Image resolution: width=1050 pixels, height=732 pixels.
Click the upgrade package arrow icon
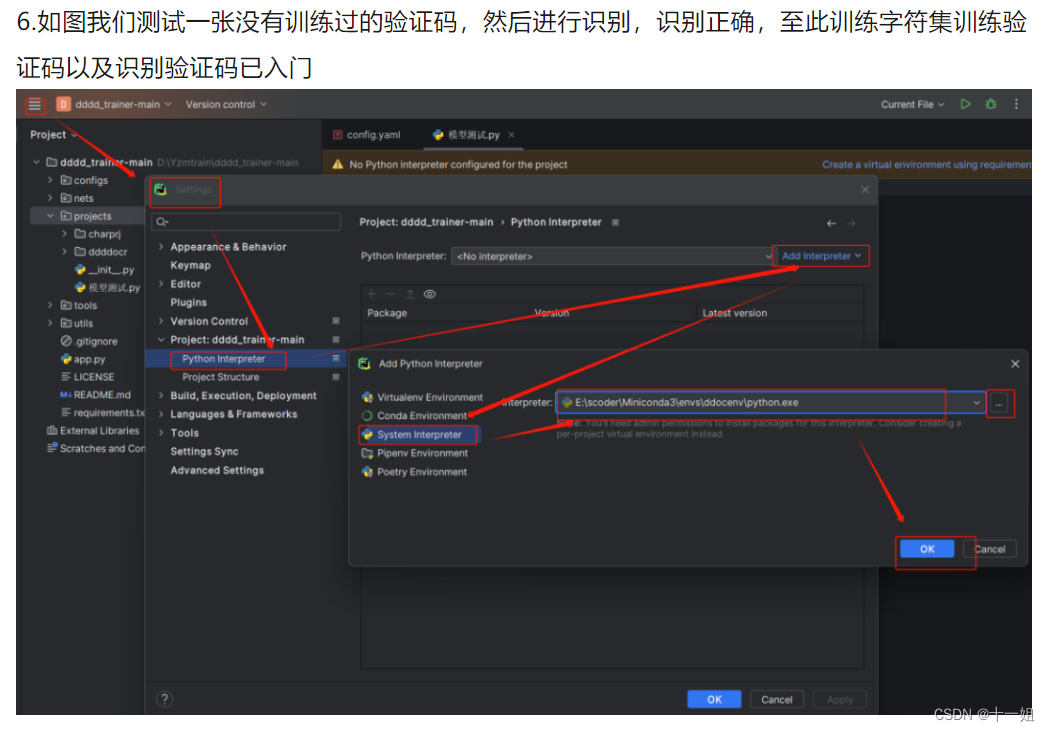point(410,293)
